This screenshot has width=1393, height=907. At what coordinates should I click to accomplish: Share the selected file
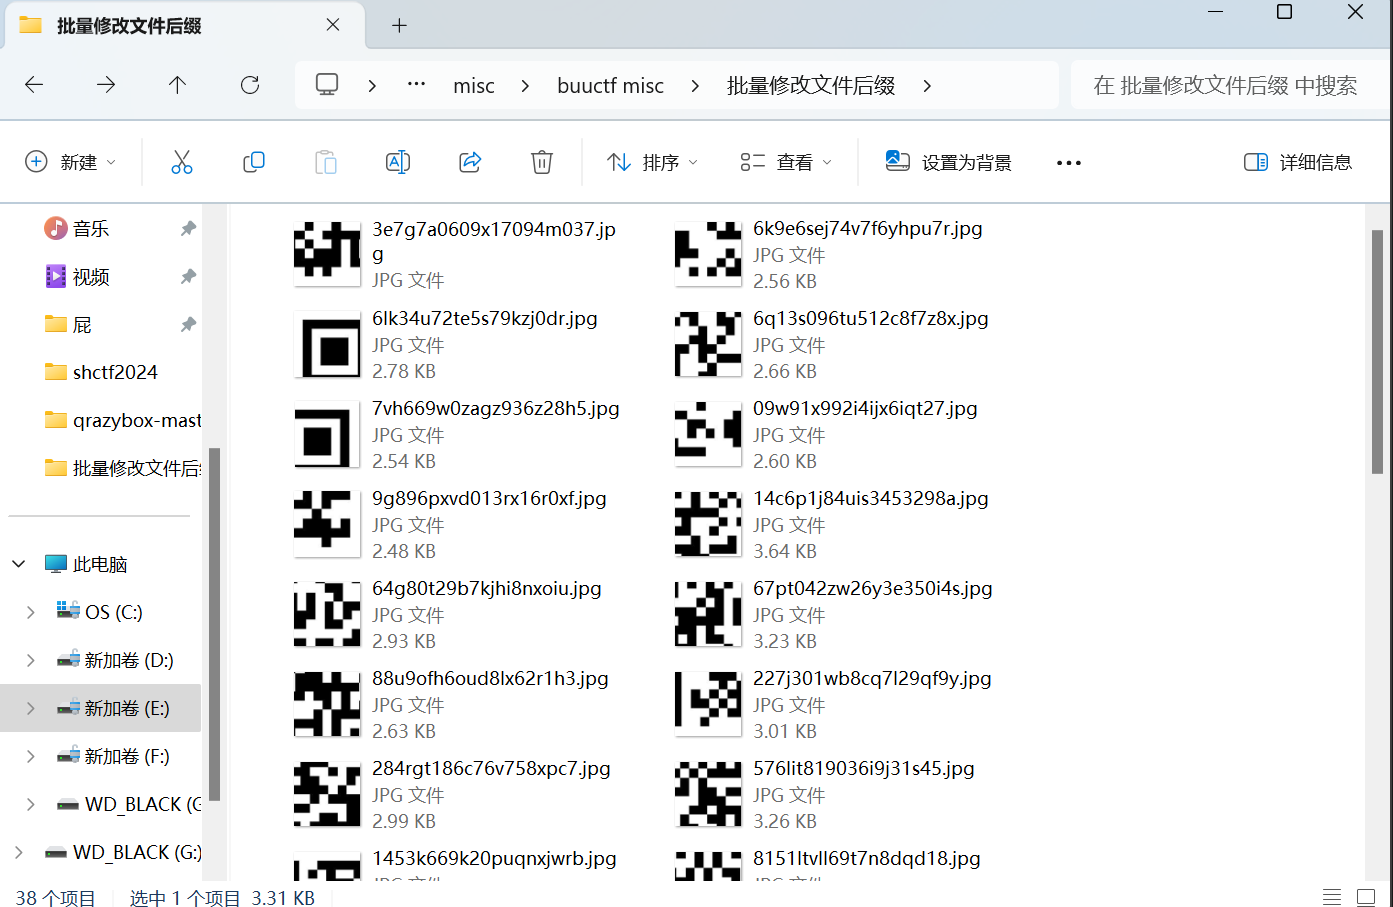coord(470,162)
